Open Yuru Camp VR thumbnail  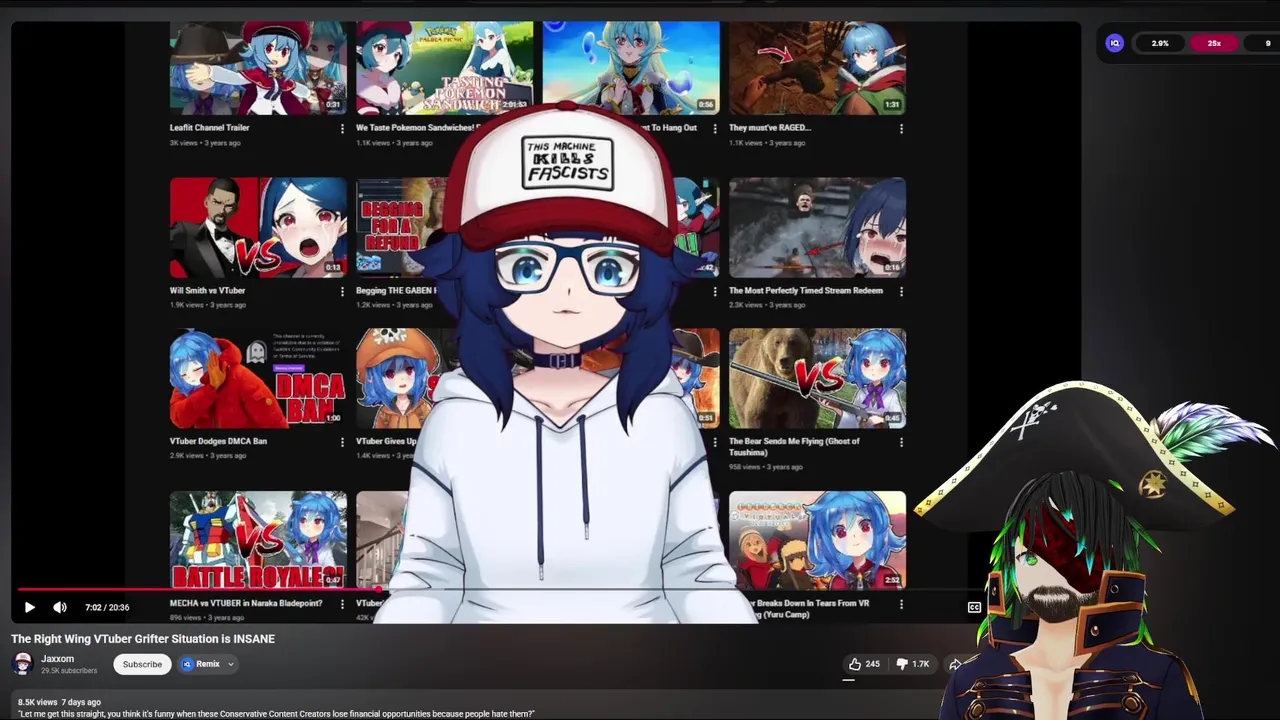(x=817, y=540)
